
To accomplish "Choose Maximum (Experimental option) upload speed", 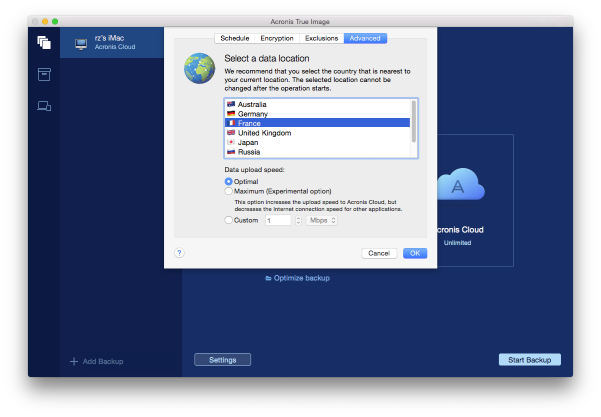I will pyautogui.click(x=229, y=191).
